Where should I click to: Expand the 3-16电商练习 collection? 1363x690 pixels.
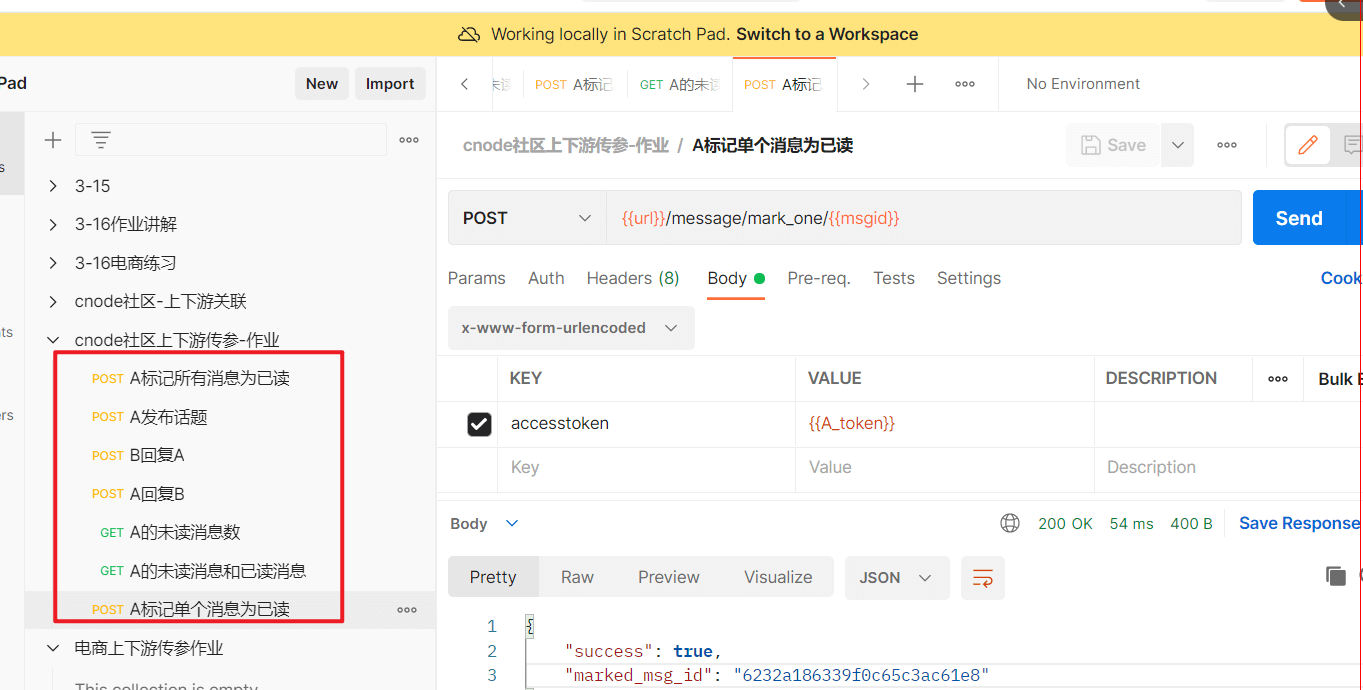tap(54, 263)
